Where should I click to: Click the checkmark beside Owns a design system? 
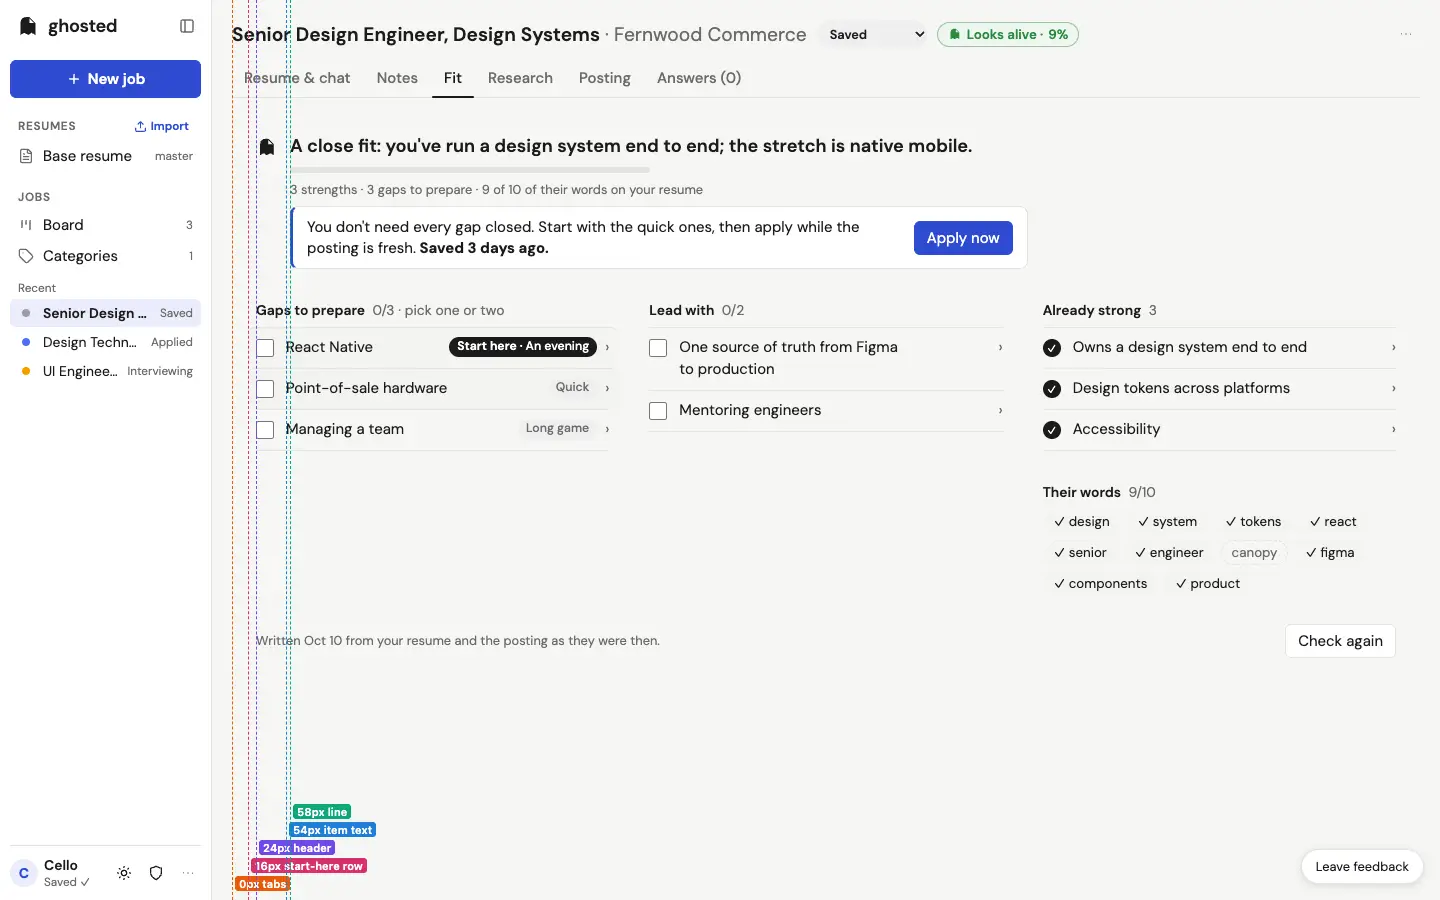point(1052,348)
